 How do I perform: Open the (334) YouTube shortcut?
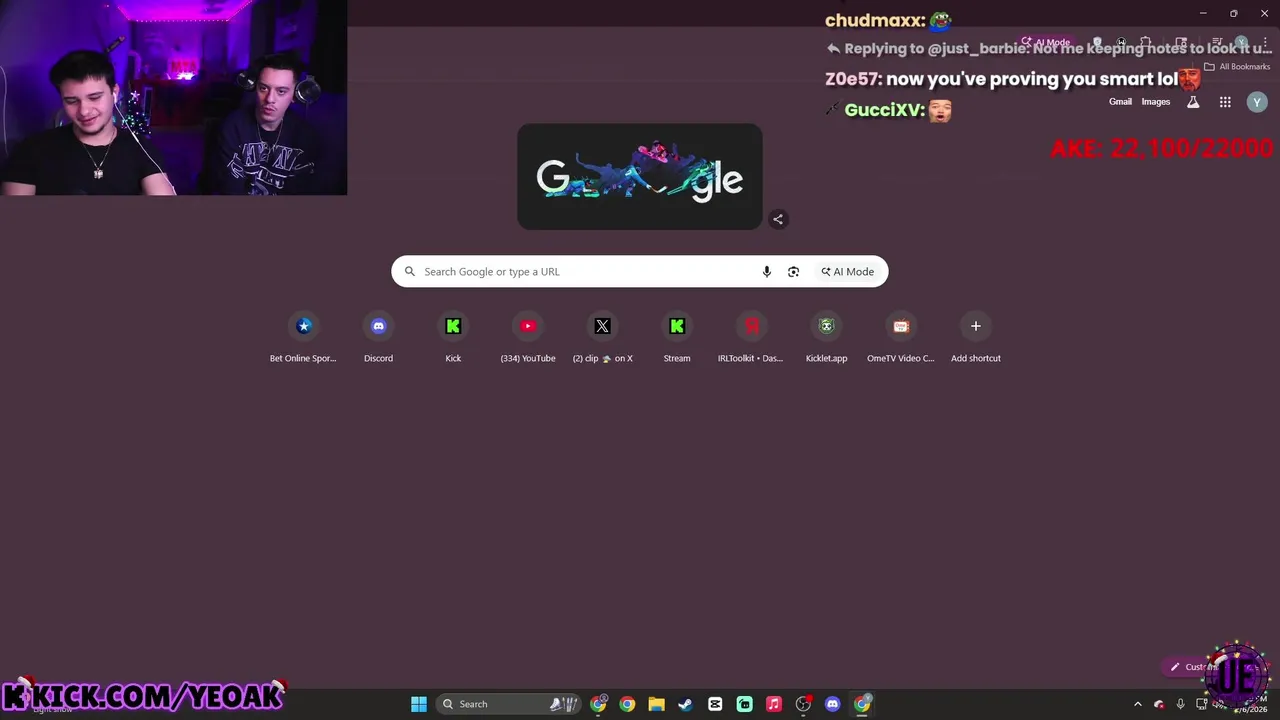click(x=528, y=338)
